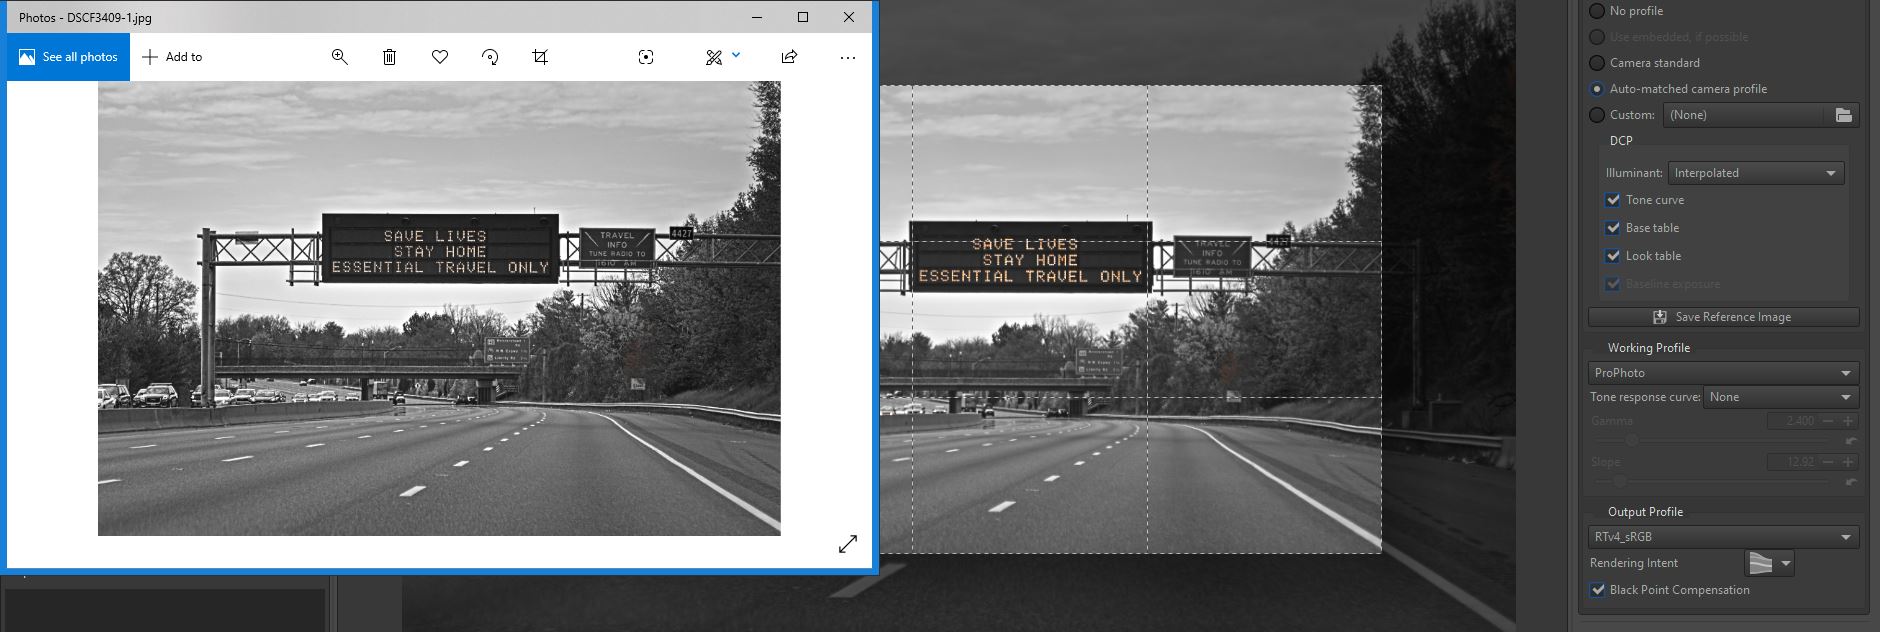Click the Custom profile (None) field

coord(1745,115)
